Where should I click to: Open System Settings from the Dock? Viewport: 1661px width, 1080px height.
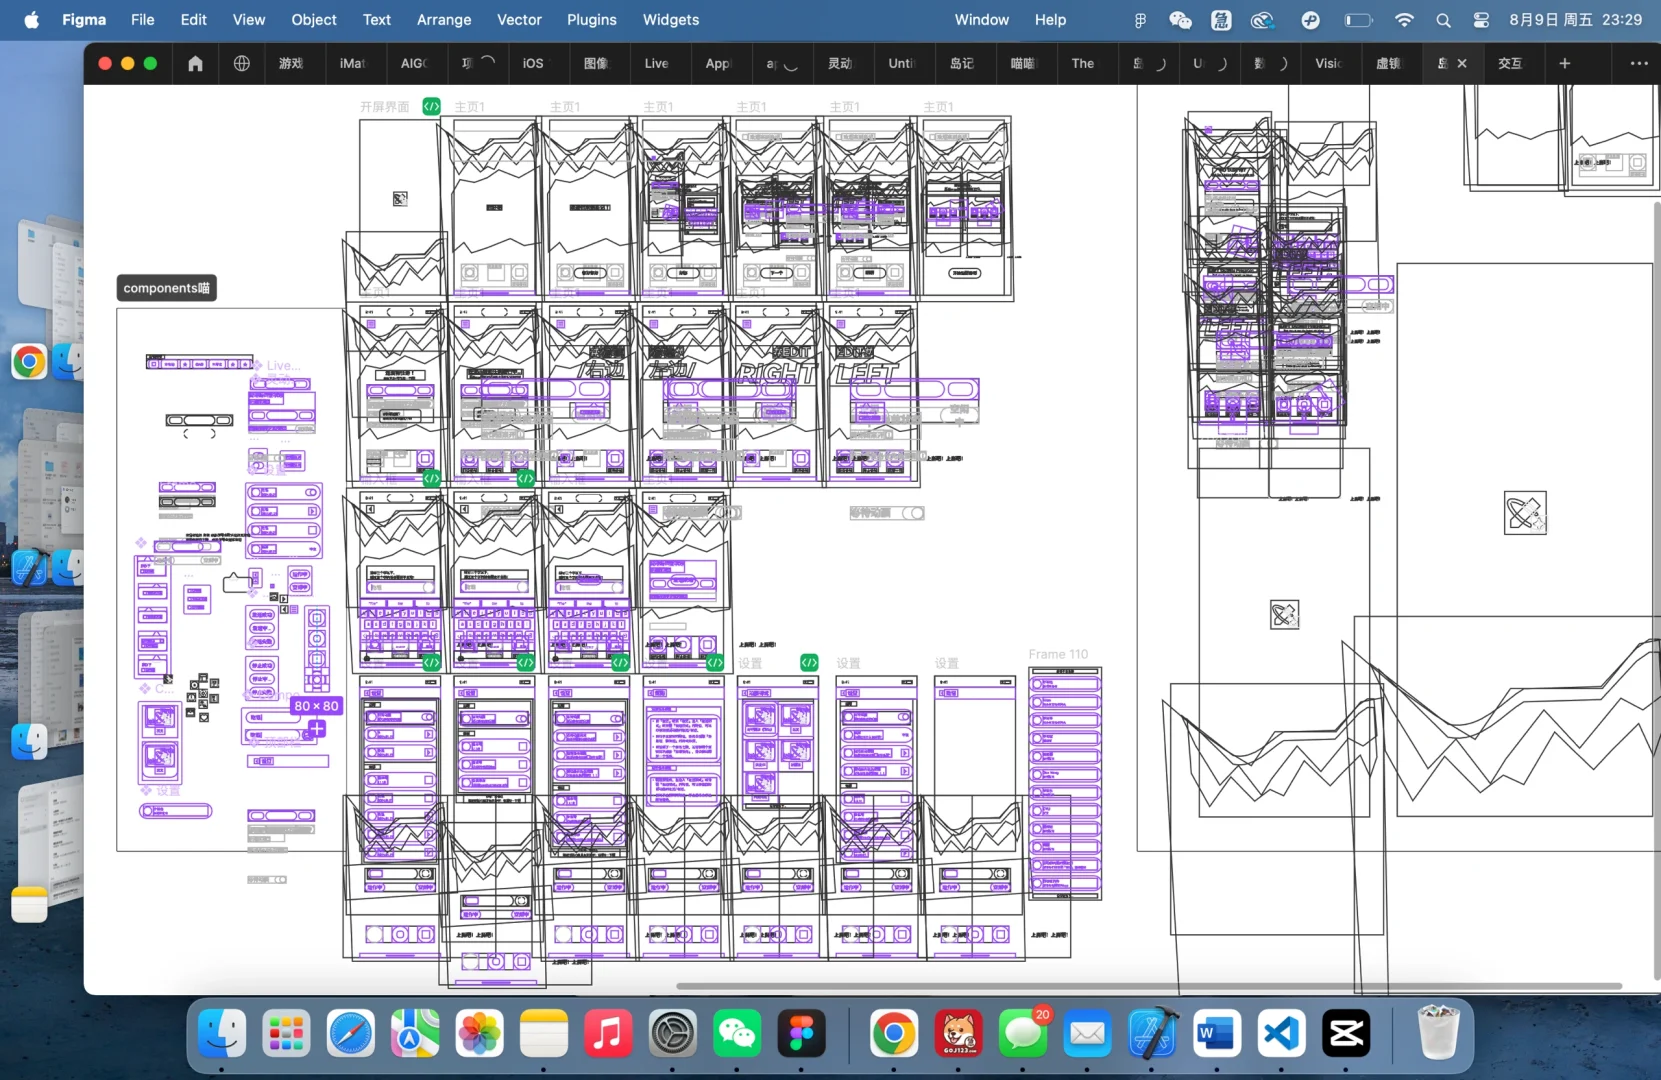tap(673, 1034)
